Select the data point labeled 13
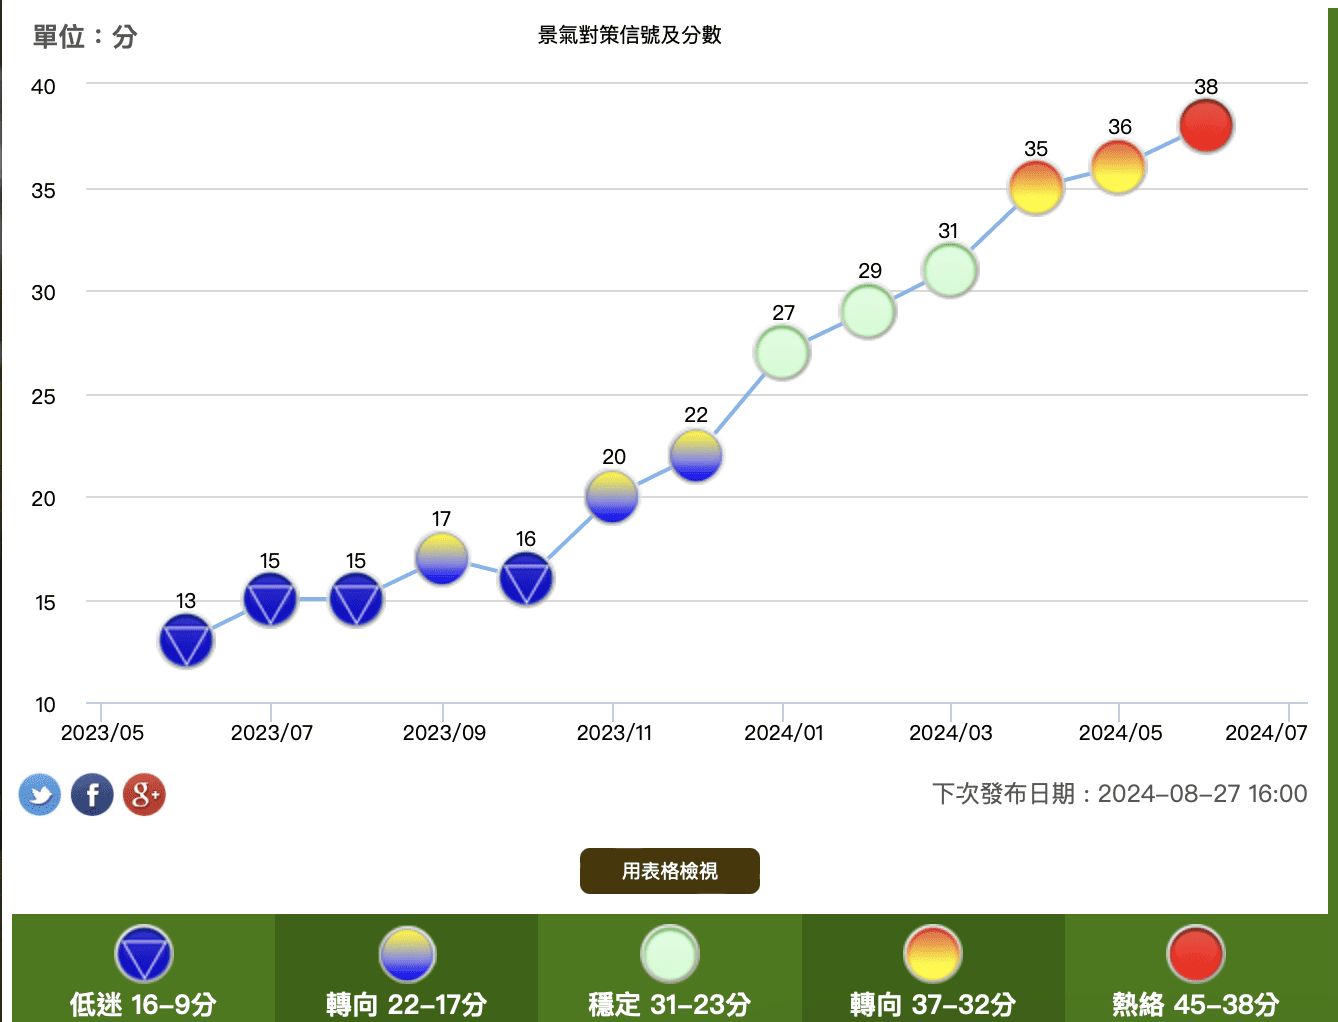This screenshot has width=1338, height=1022. coord(186,641)
